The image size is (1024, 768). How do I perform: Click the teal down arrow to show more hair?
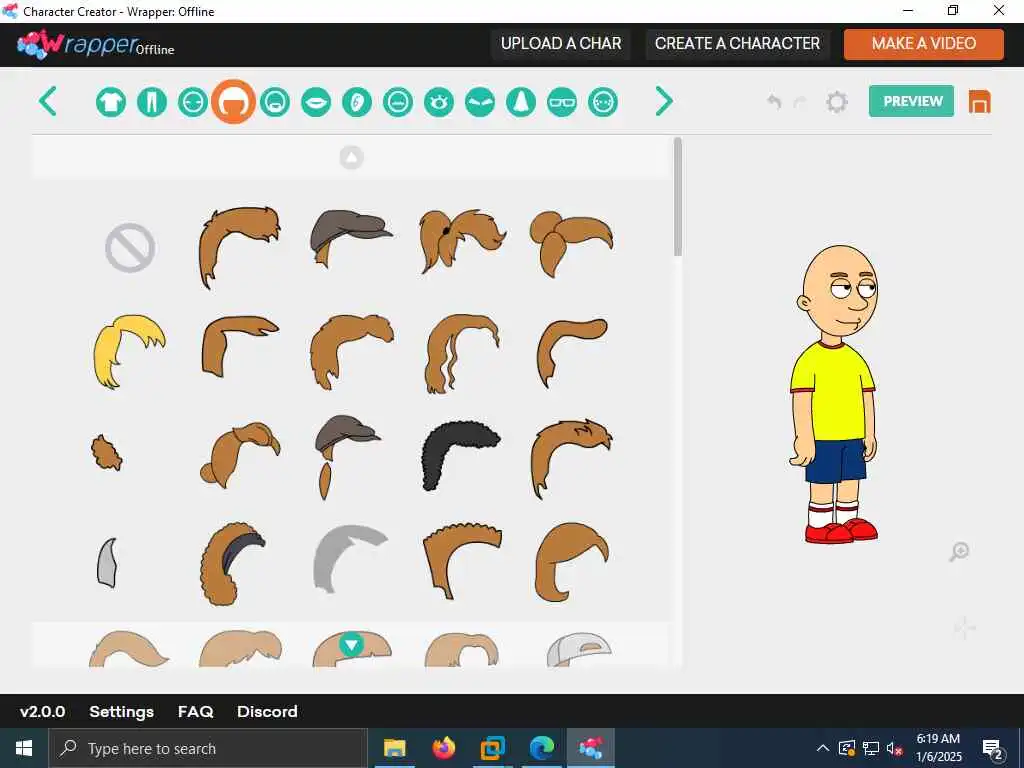pyautogui.click(x=351, y=645)
